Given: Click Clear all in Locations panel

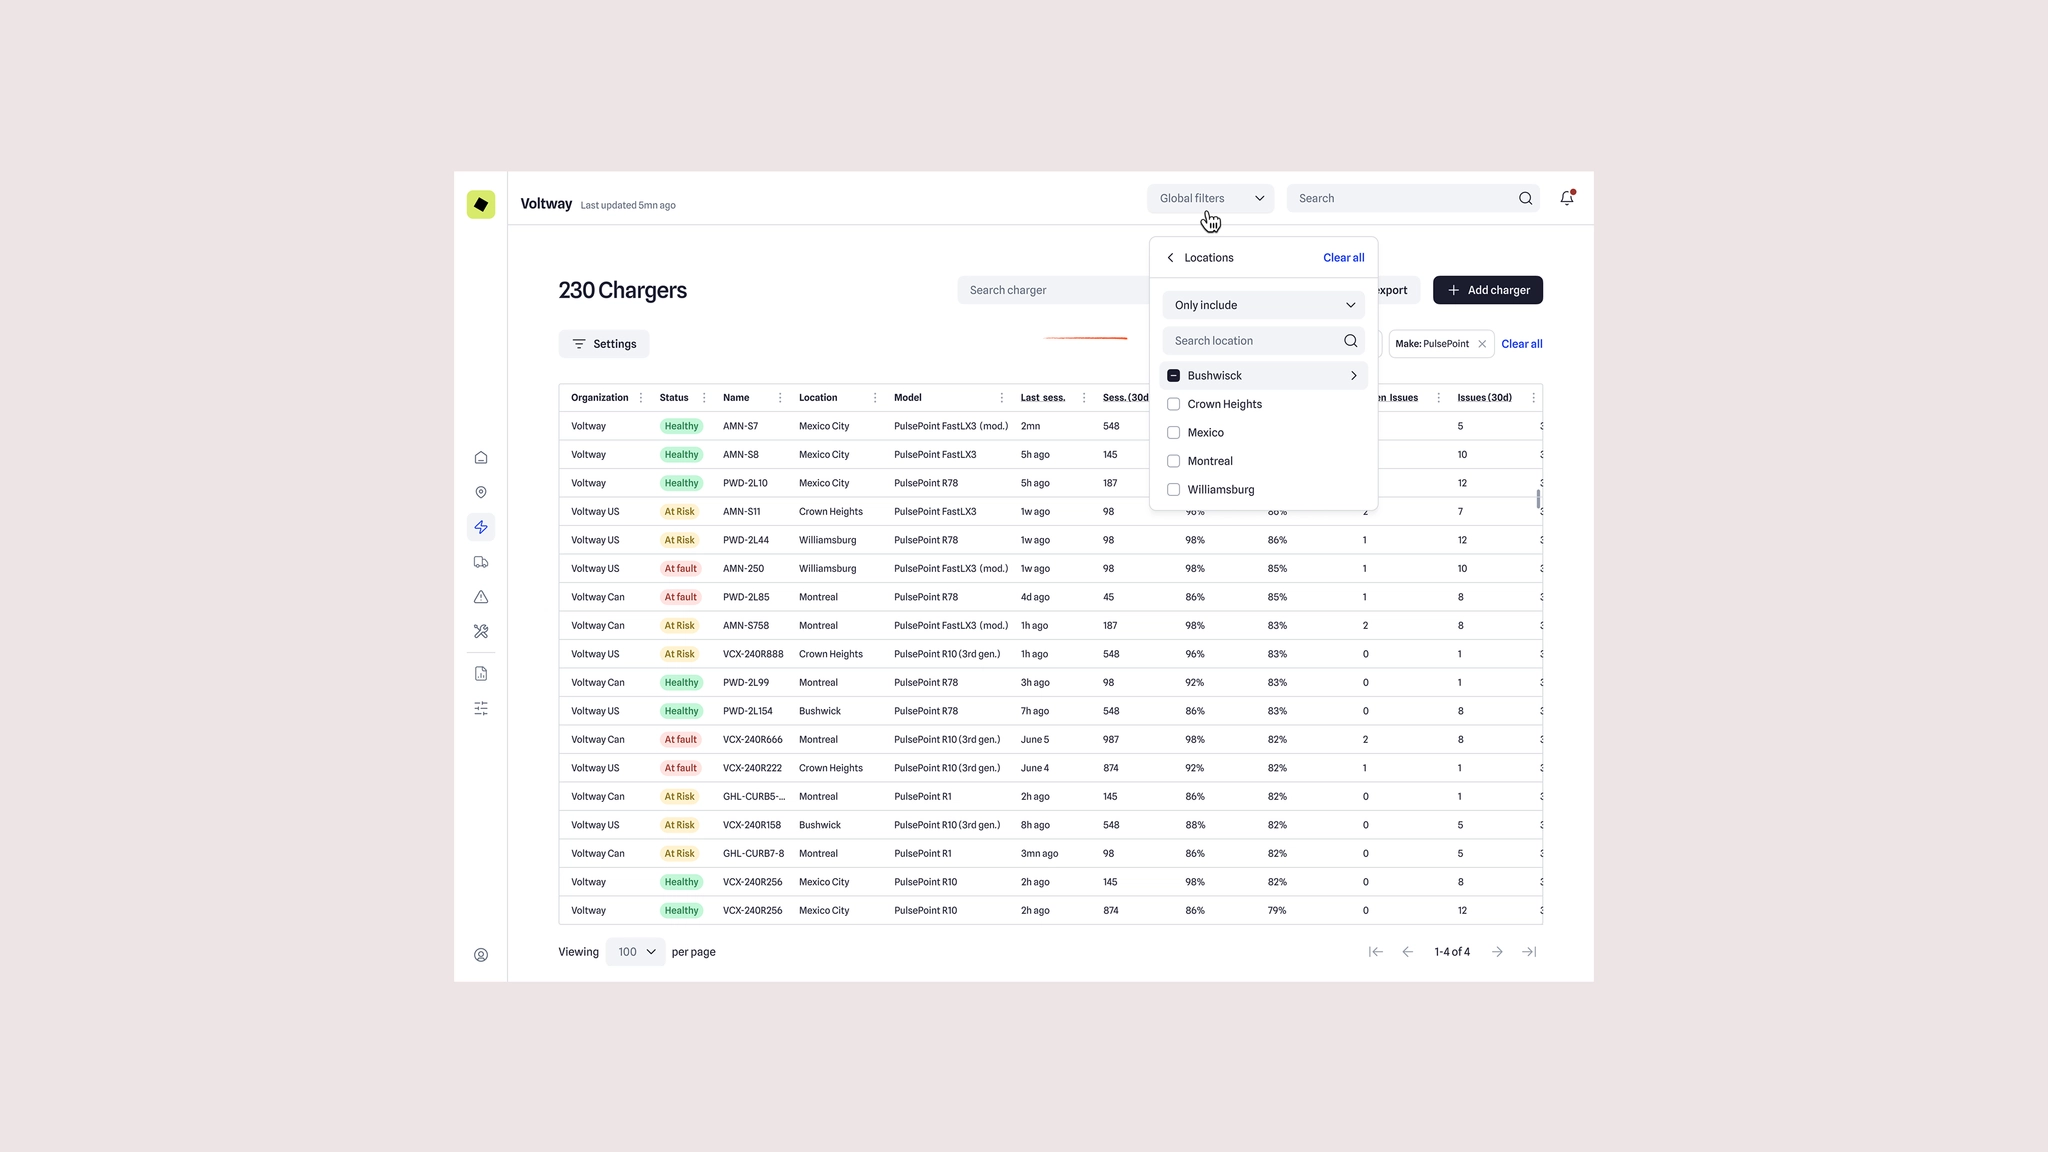Looking at the screenshot, I should coord(1343,258).
